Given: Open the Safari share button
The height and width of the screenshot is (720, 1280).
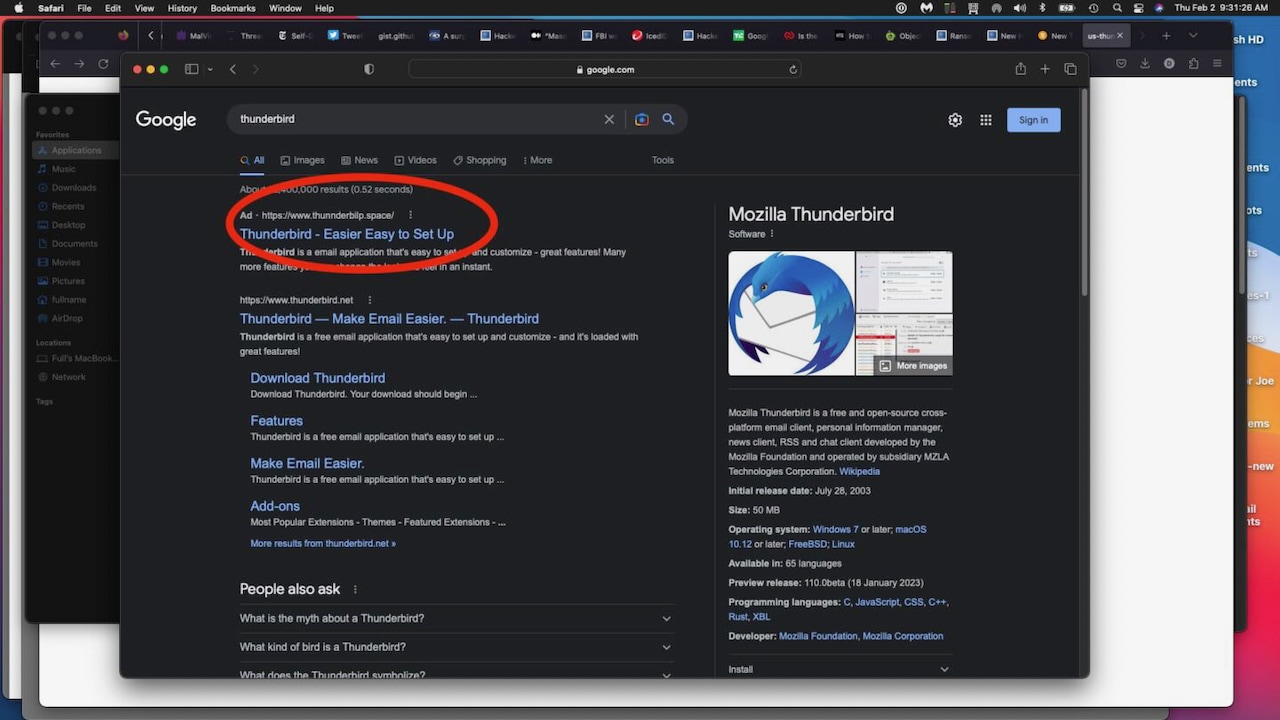Looking at the screenshot, I should coord(1020,69).
